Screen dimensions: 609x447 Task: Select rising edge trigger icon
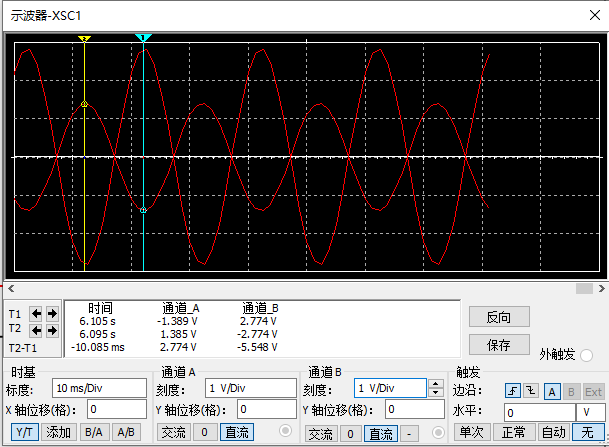512,391
